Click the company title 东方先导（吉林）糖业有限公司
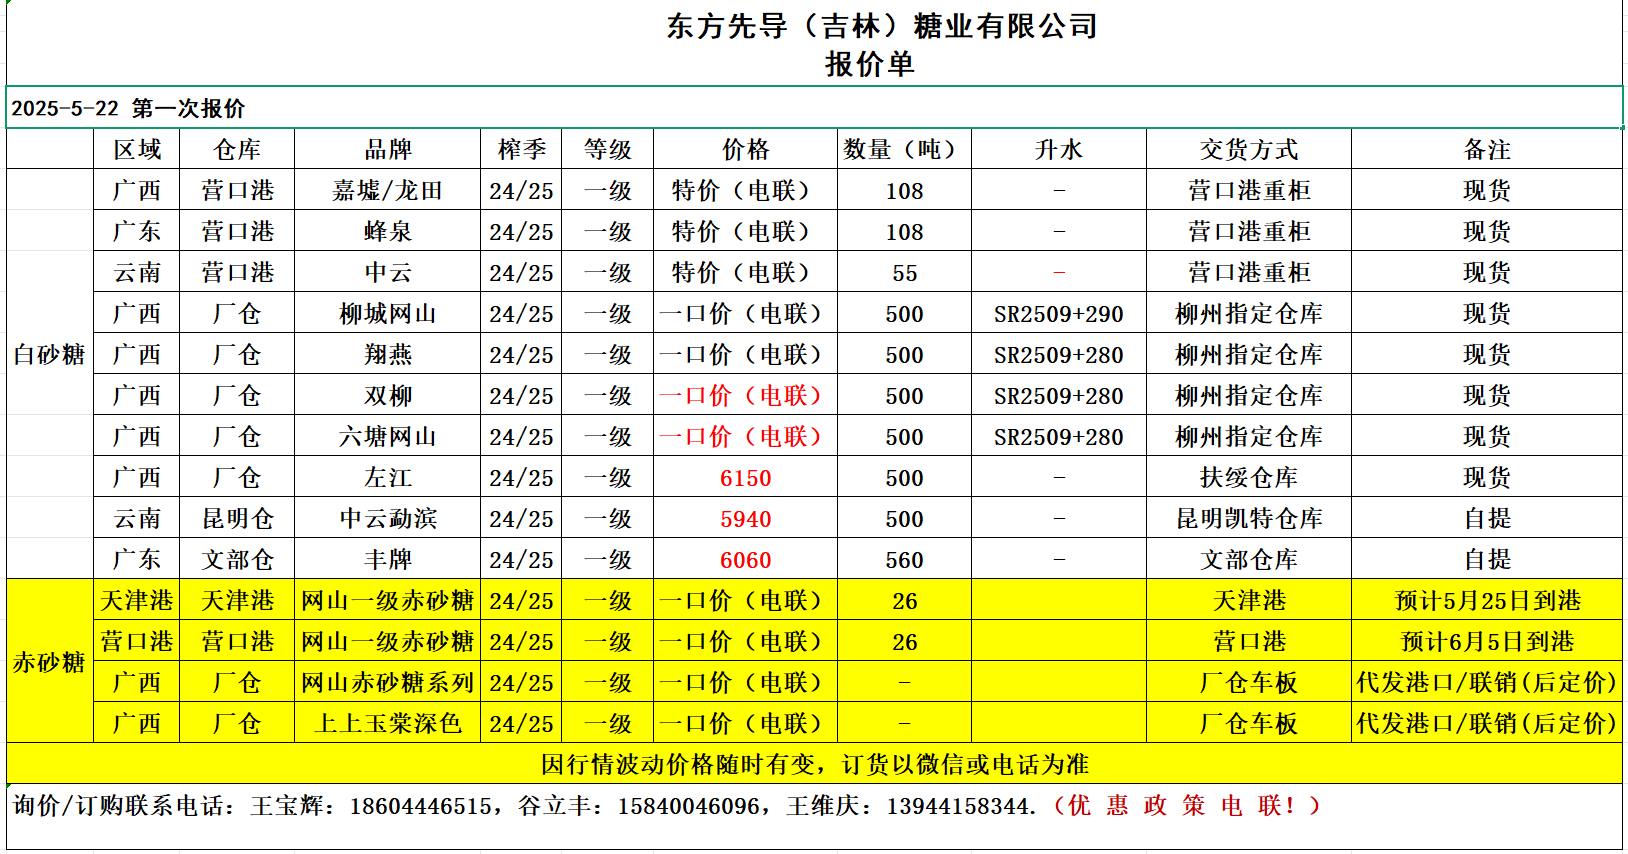The height and width of the screenshot is (854, 1628). click(x=881, y=26)
